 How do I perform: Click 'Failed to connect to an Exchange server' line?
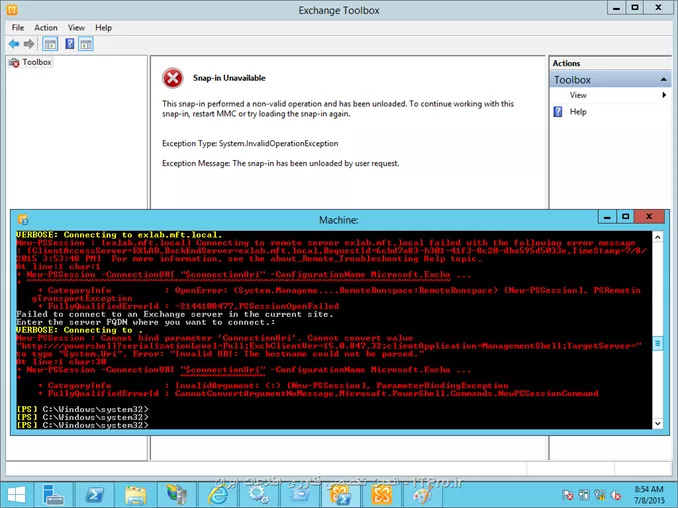coord(175,314)
